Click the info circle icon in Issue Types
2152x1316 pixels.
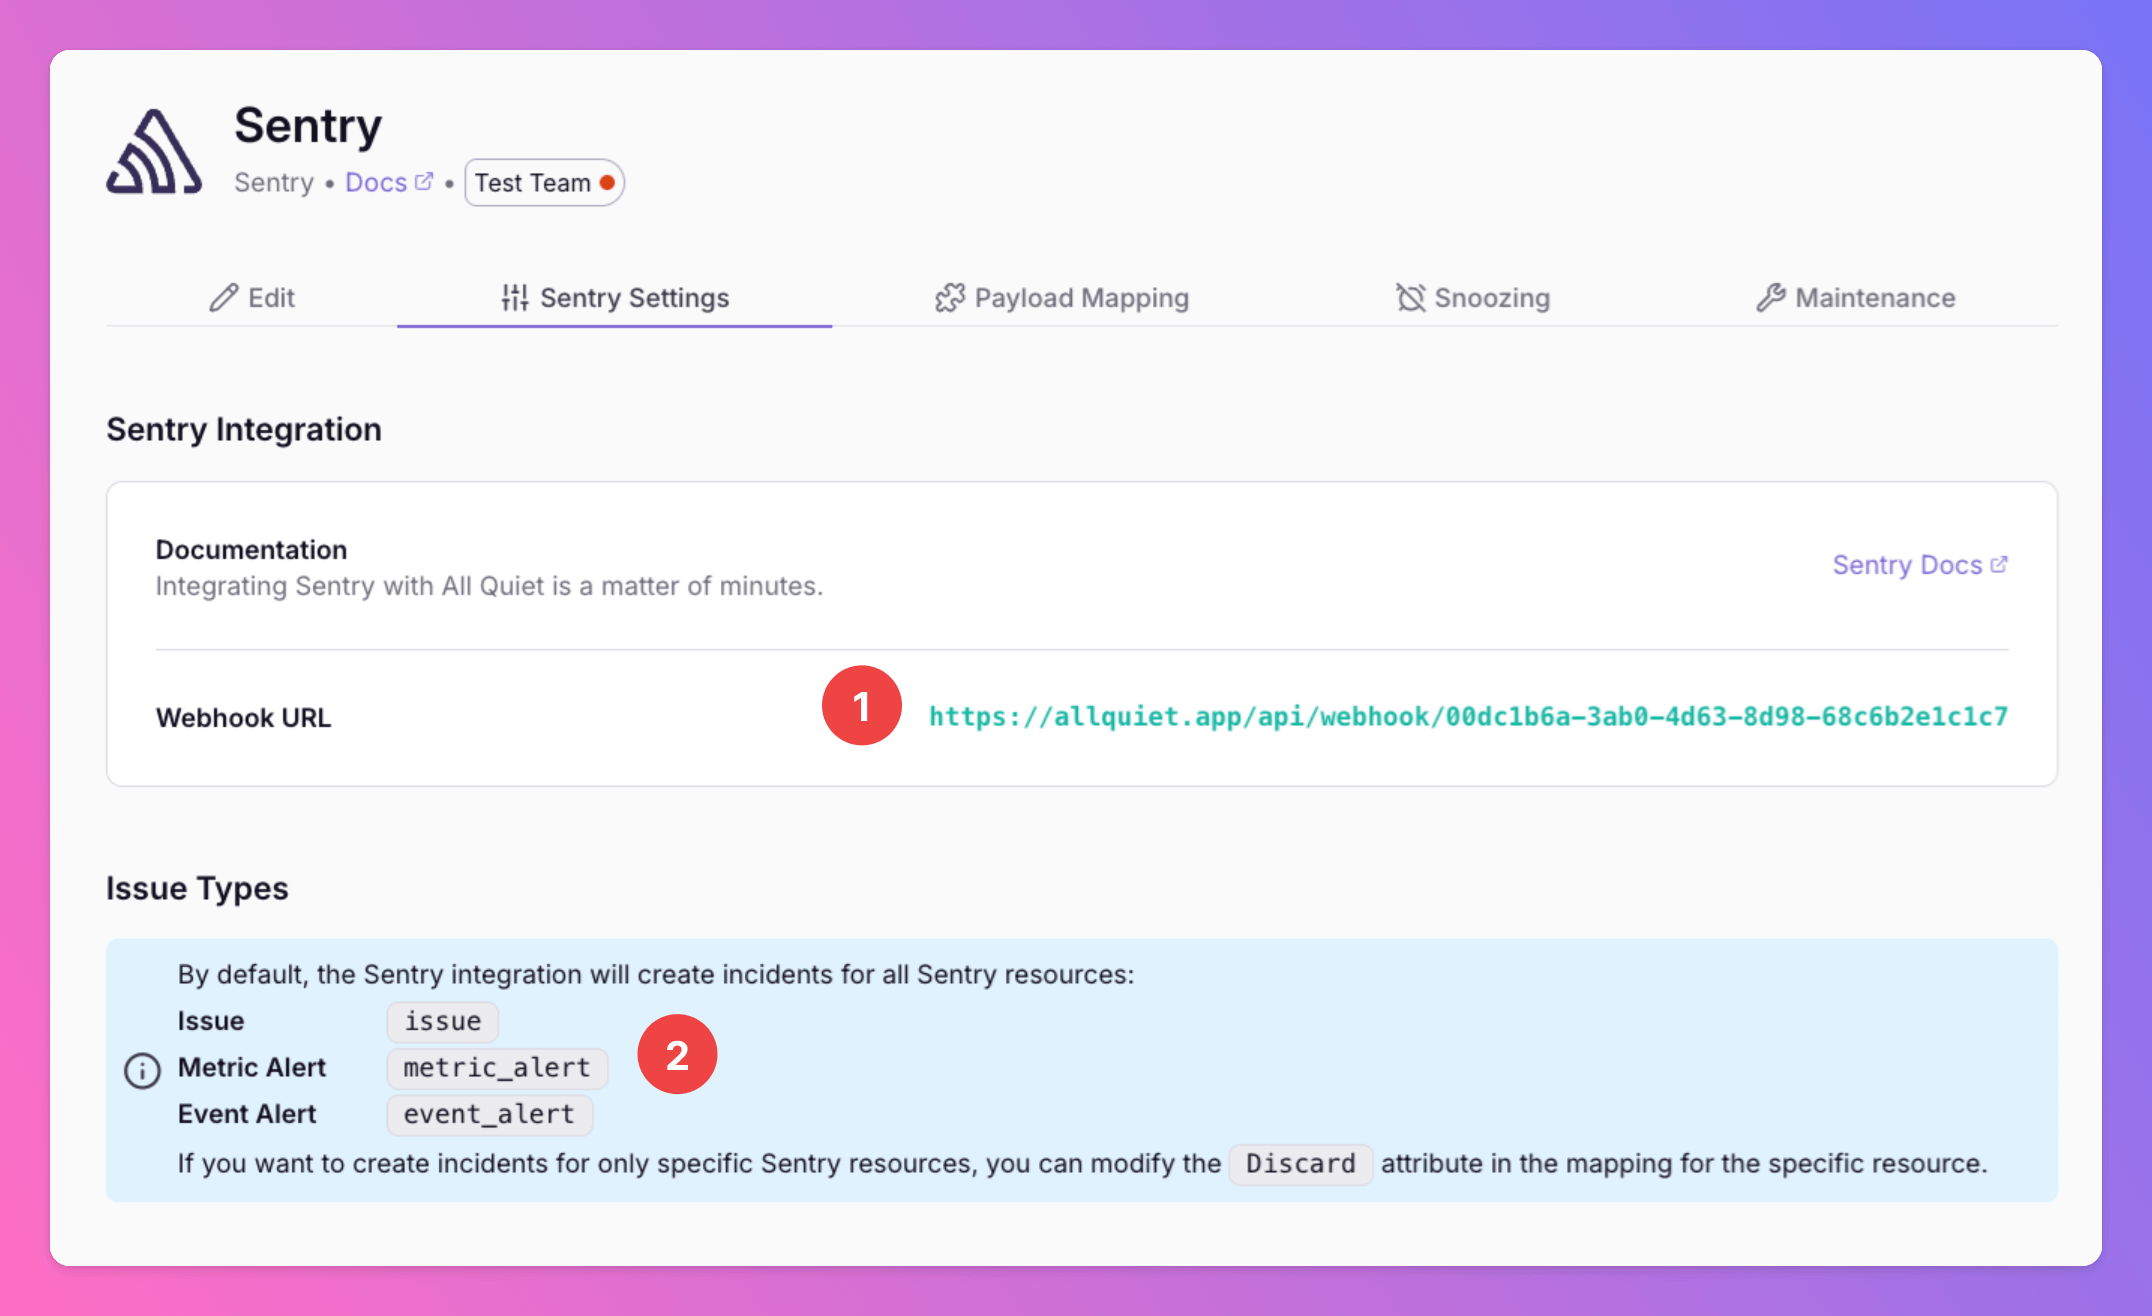click(x=142, y=1070)
